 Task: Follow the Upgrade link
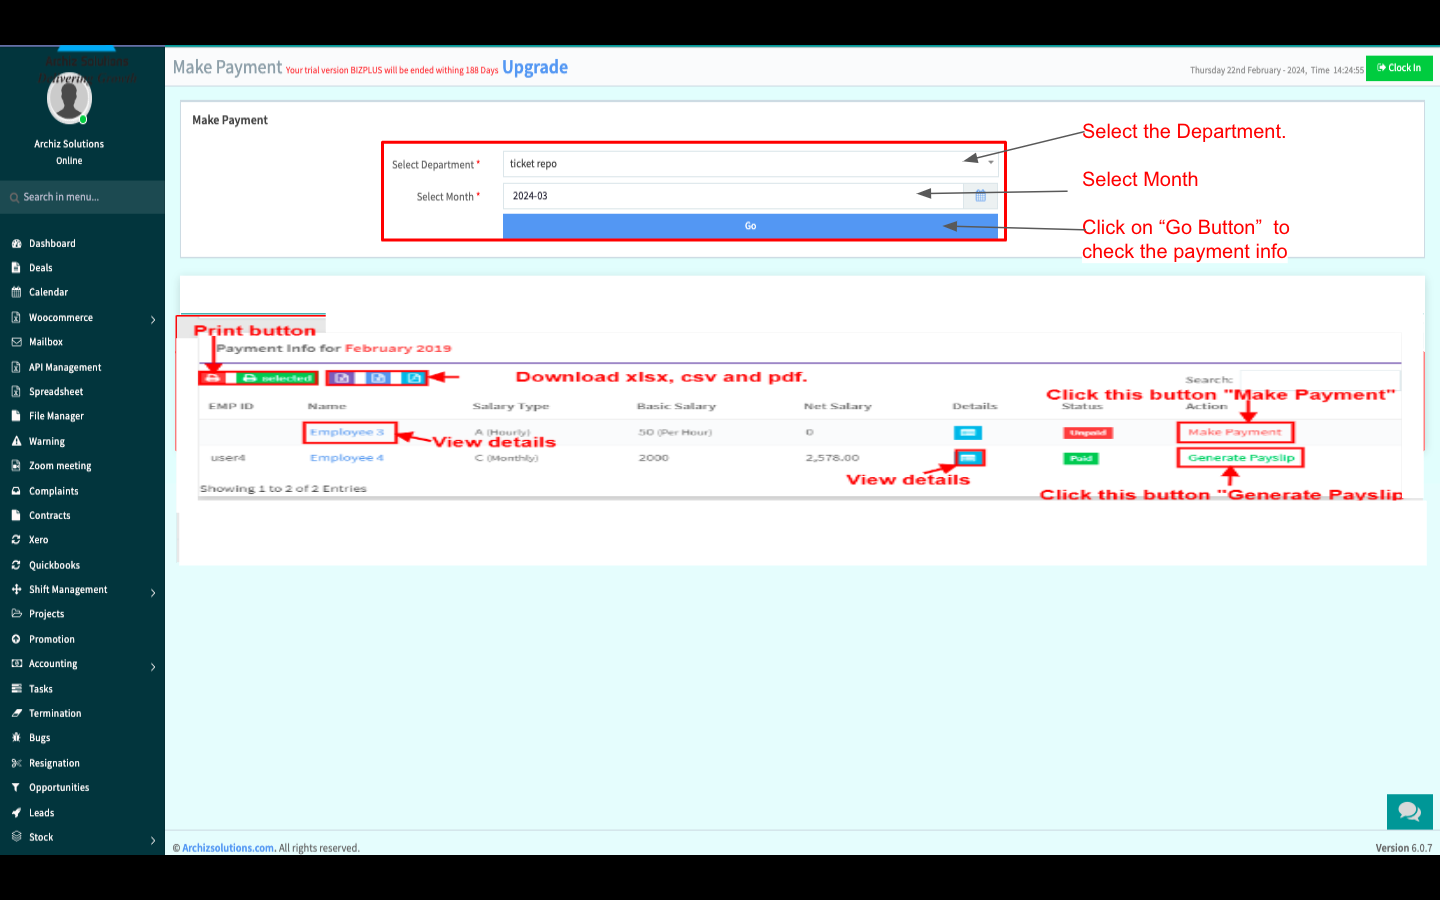pos(535,67)
